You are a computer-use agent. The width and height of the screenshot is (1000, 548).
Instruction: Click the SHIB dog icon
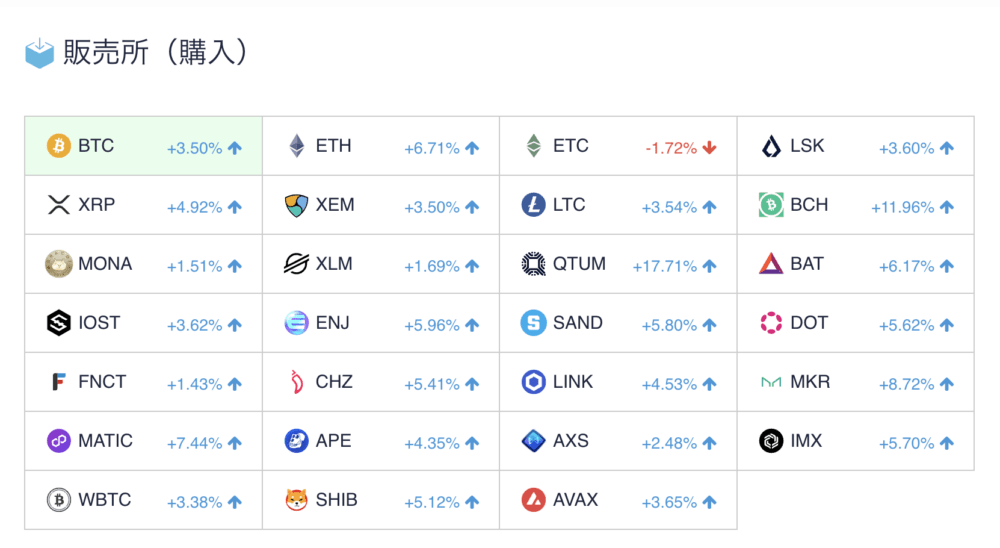click(297, 500)
